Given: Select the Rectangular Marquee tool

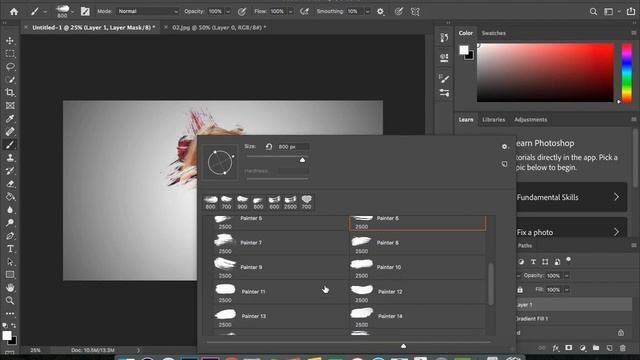Looking at the screenshot, I should [10, 53].
